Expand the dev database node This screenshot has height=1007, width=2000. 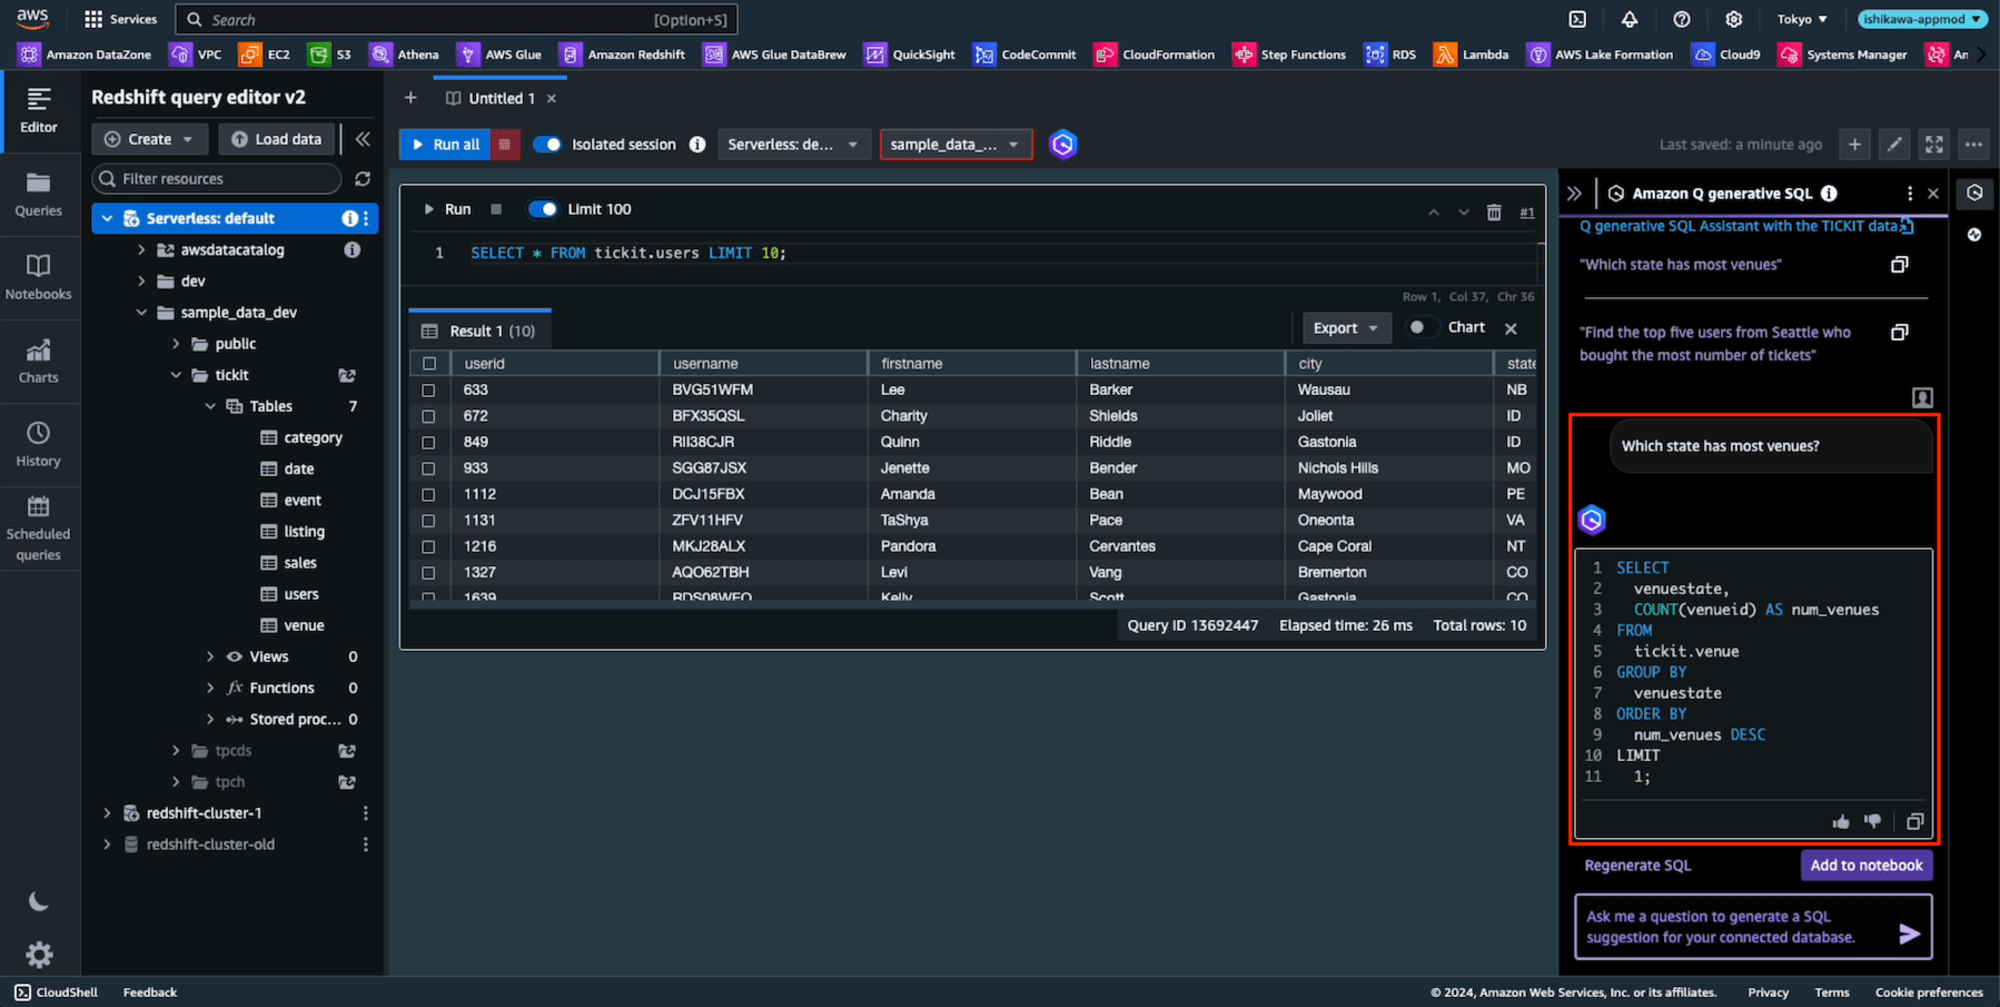pos(141,281)
